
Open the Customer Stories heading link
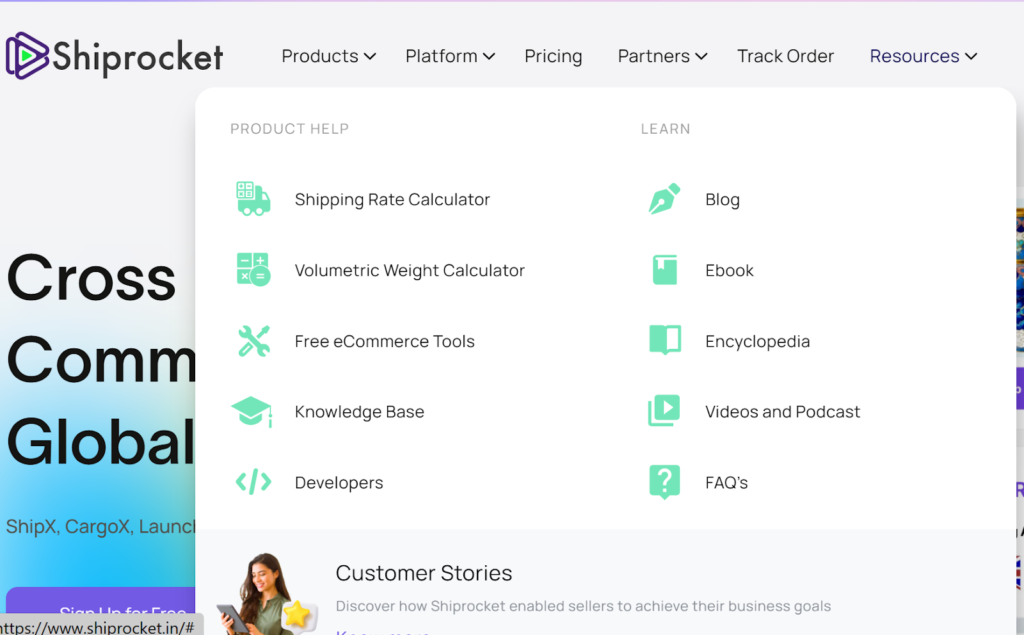click(424, 573)
